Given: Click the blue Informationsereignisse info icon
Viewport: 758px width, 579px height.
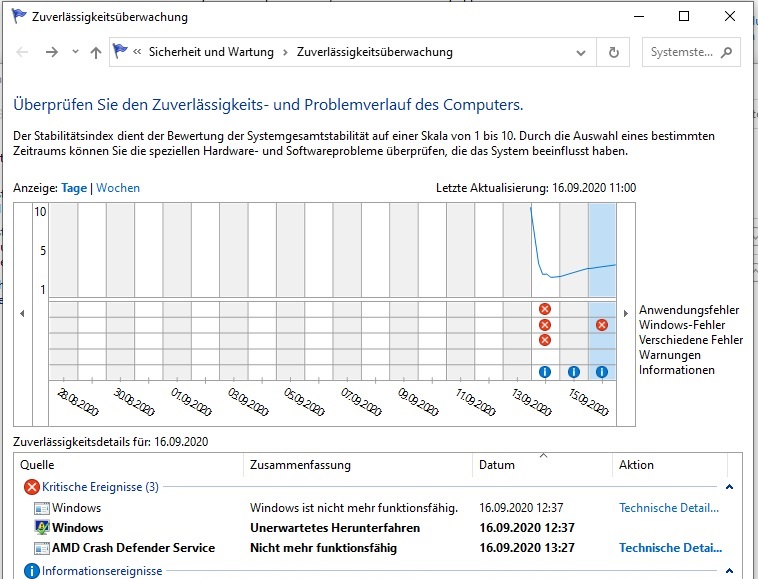Looking at the screenshot, I should [31, 571].
